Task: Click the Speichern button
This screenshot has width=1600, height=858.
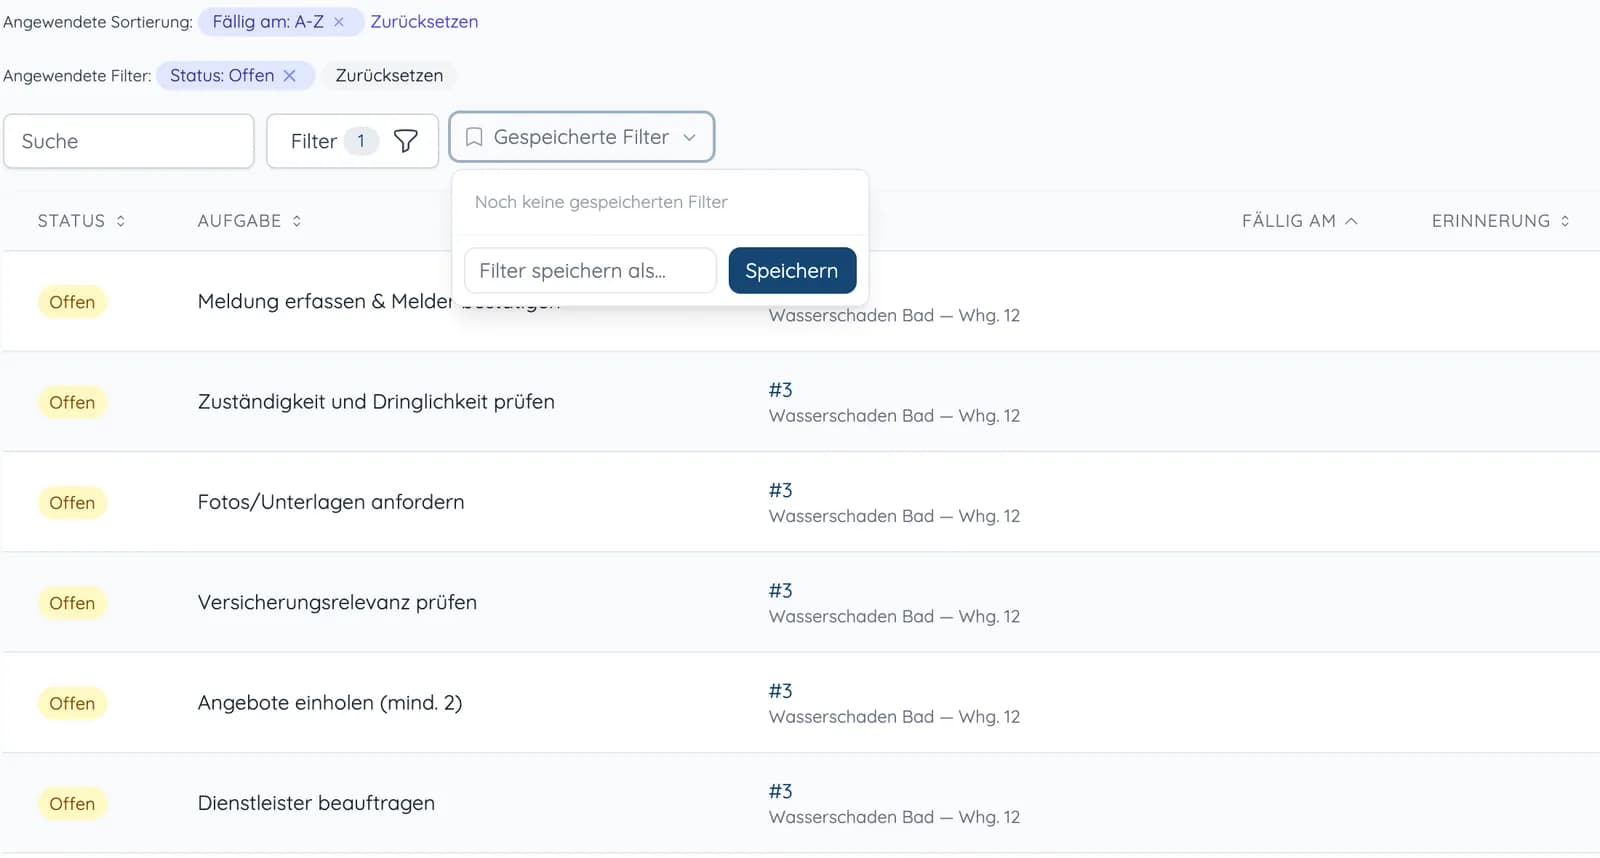Action: point(792,271)
